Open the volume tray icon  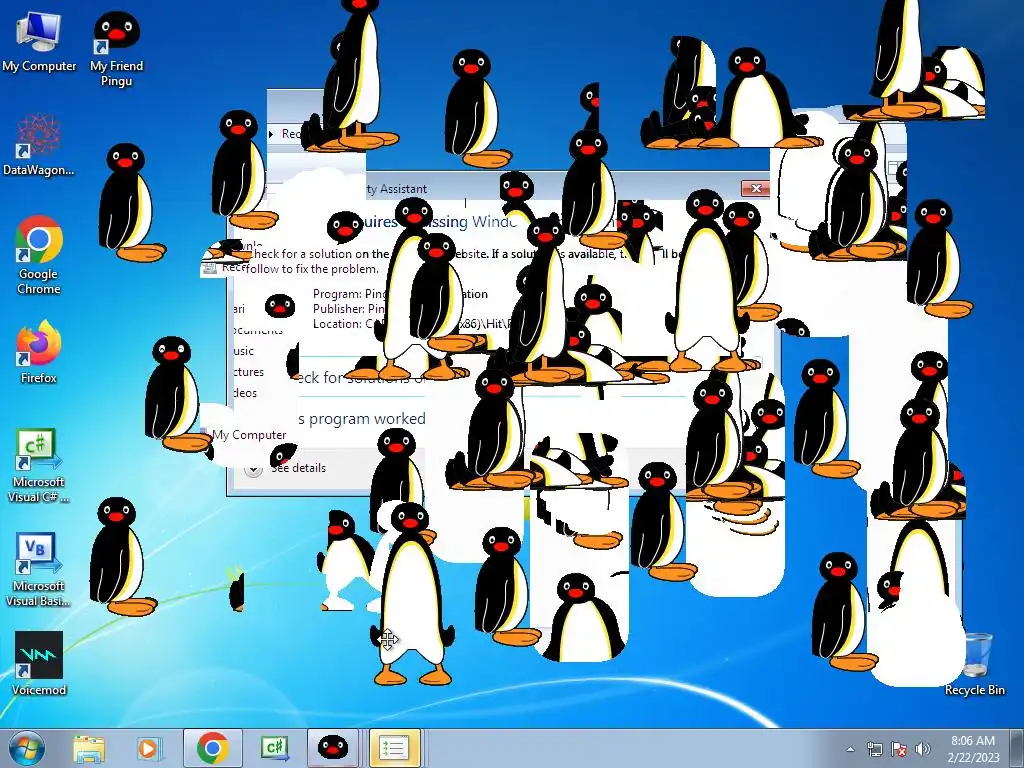click(x=922, y=749)
